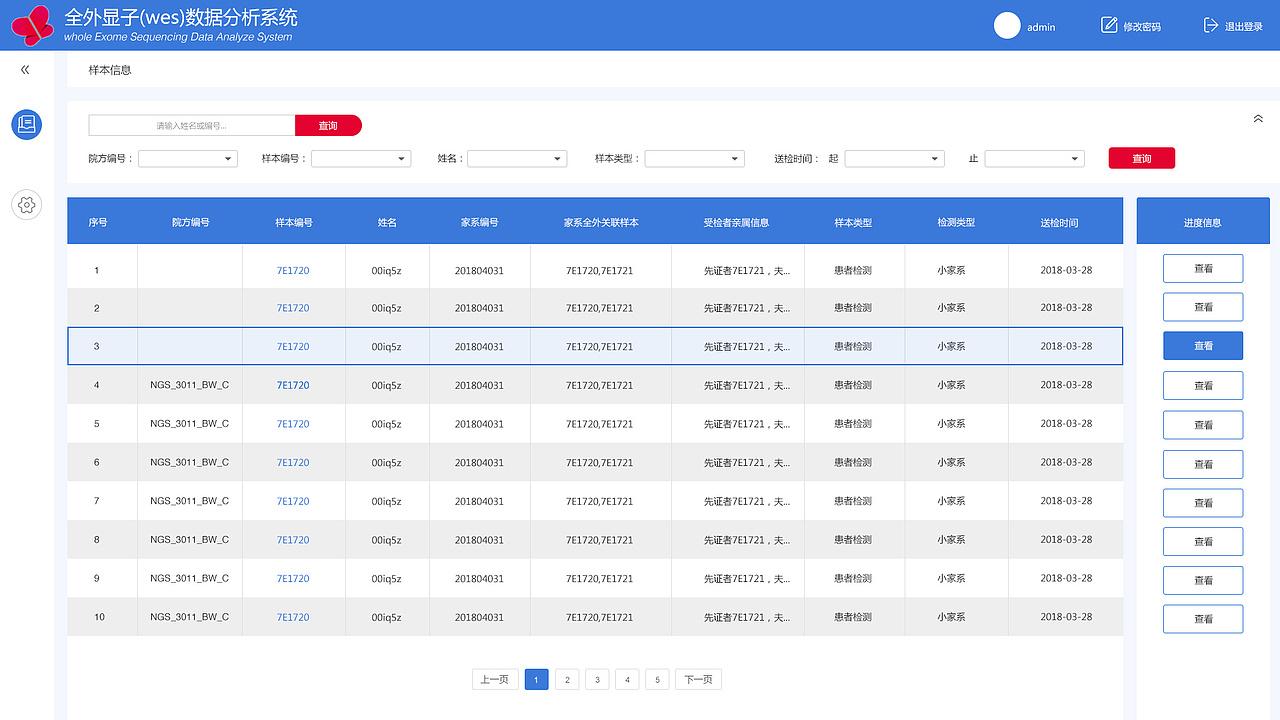The image size is (1280, 720).
Task: Open sample link 7E1720 in row 1
Action: [293, 270]
